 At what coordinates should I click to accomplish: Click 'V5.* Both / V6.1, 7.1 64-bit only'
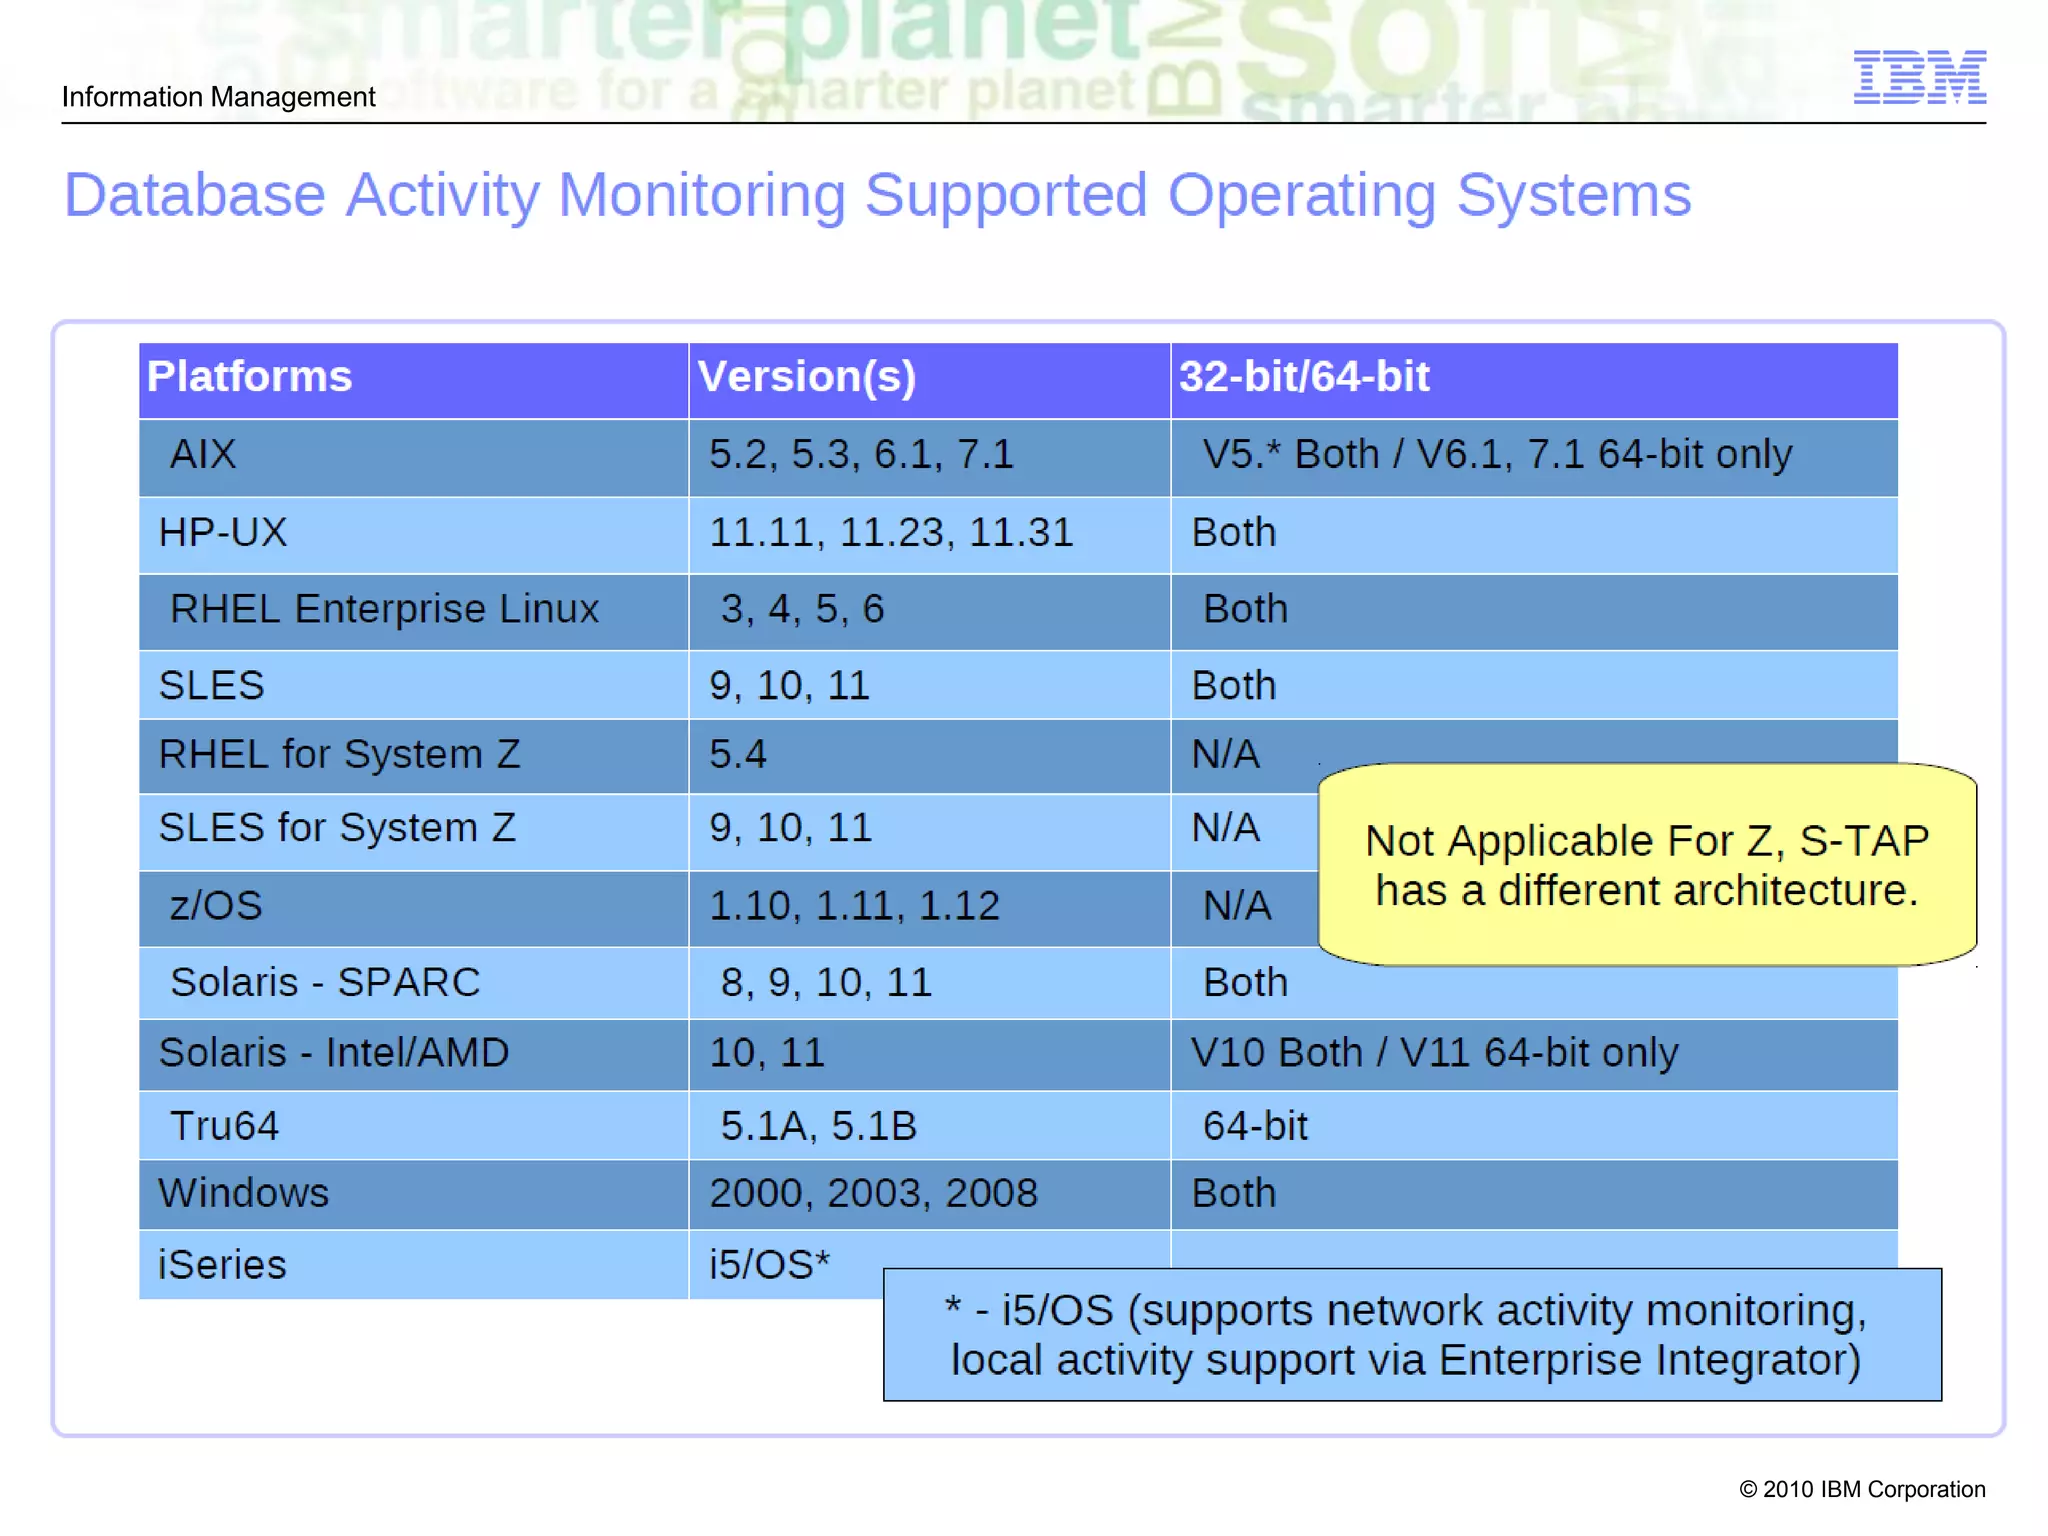[1497, 455]
